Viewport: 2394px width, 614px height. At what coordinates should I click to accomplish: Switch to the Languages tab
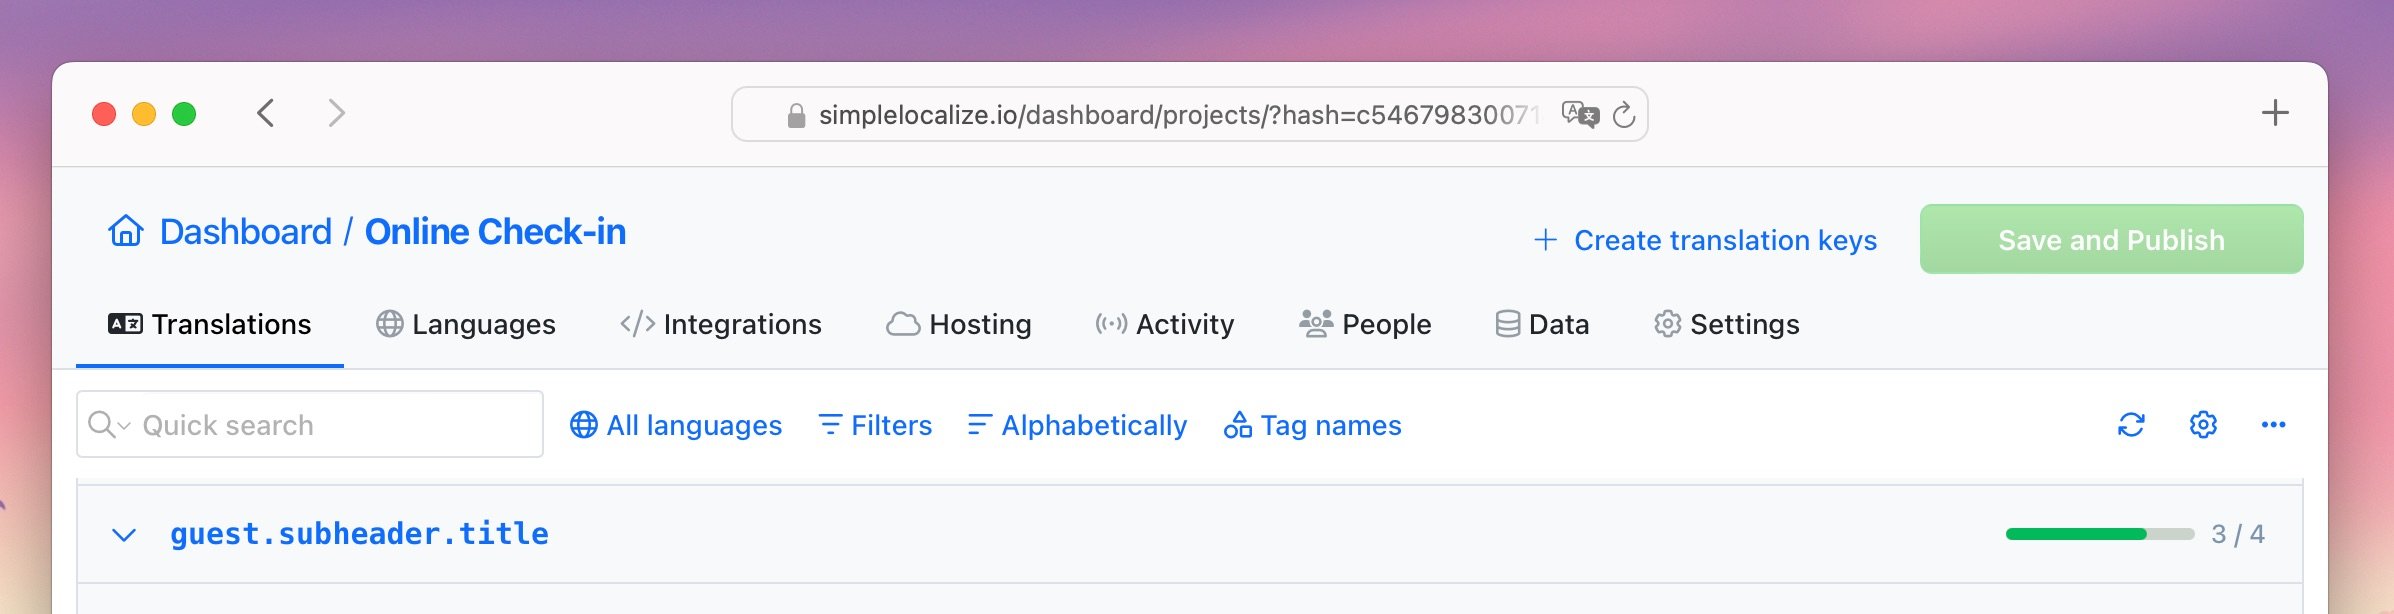(465, 324)
